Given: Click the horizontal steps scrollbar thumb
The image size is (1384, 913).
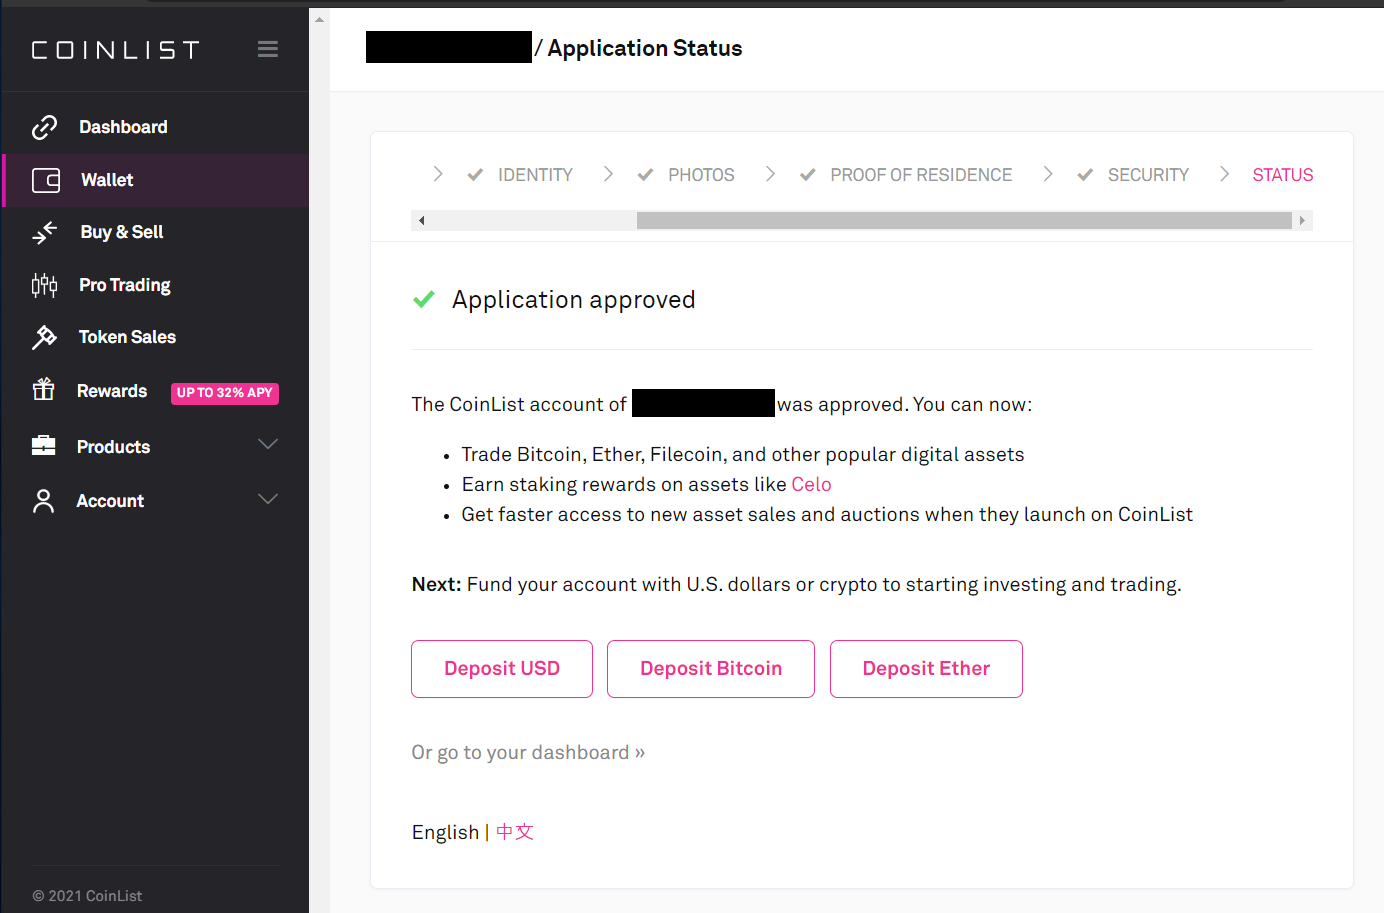Looking at the screenshot, I should click(964, 220).
